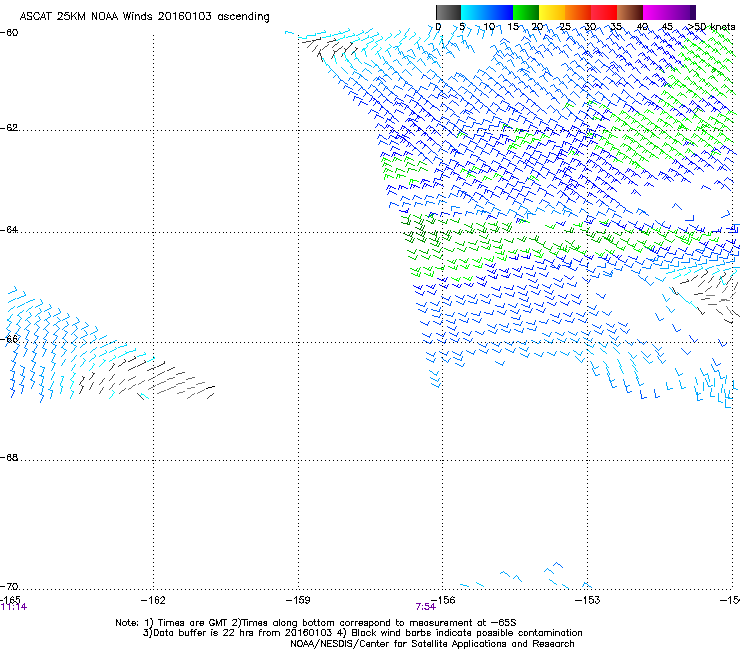The height and width of the screenshot is (650, 740).
Task: Click the purple time label 7:54
Action: (x=425, y=607)
